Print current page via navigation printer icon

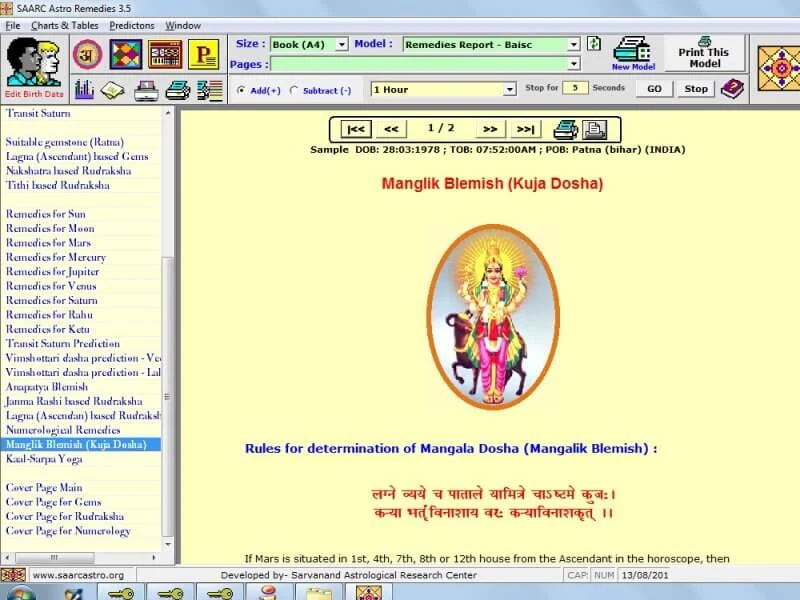[x=565, y=130]
